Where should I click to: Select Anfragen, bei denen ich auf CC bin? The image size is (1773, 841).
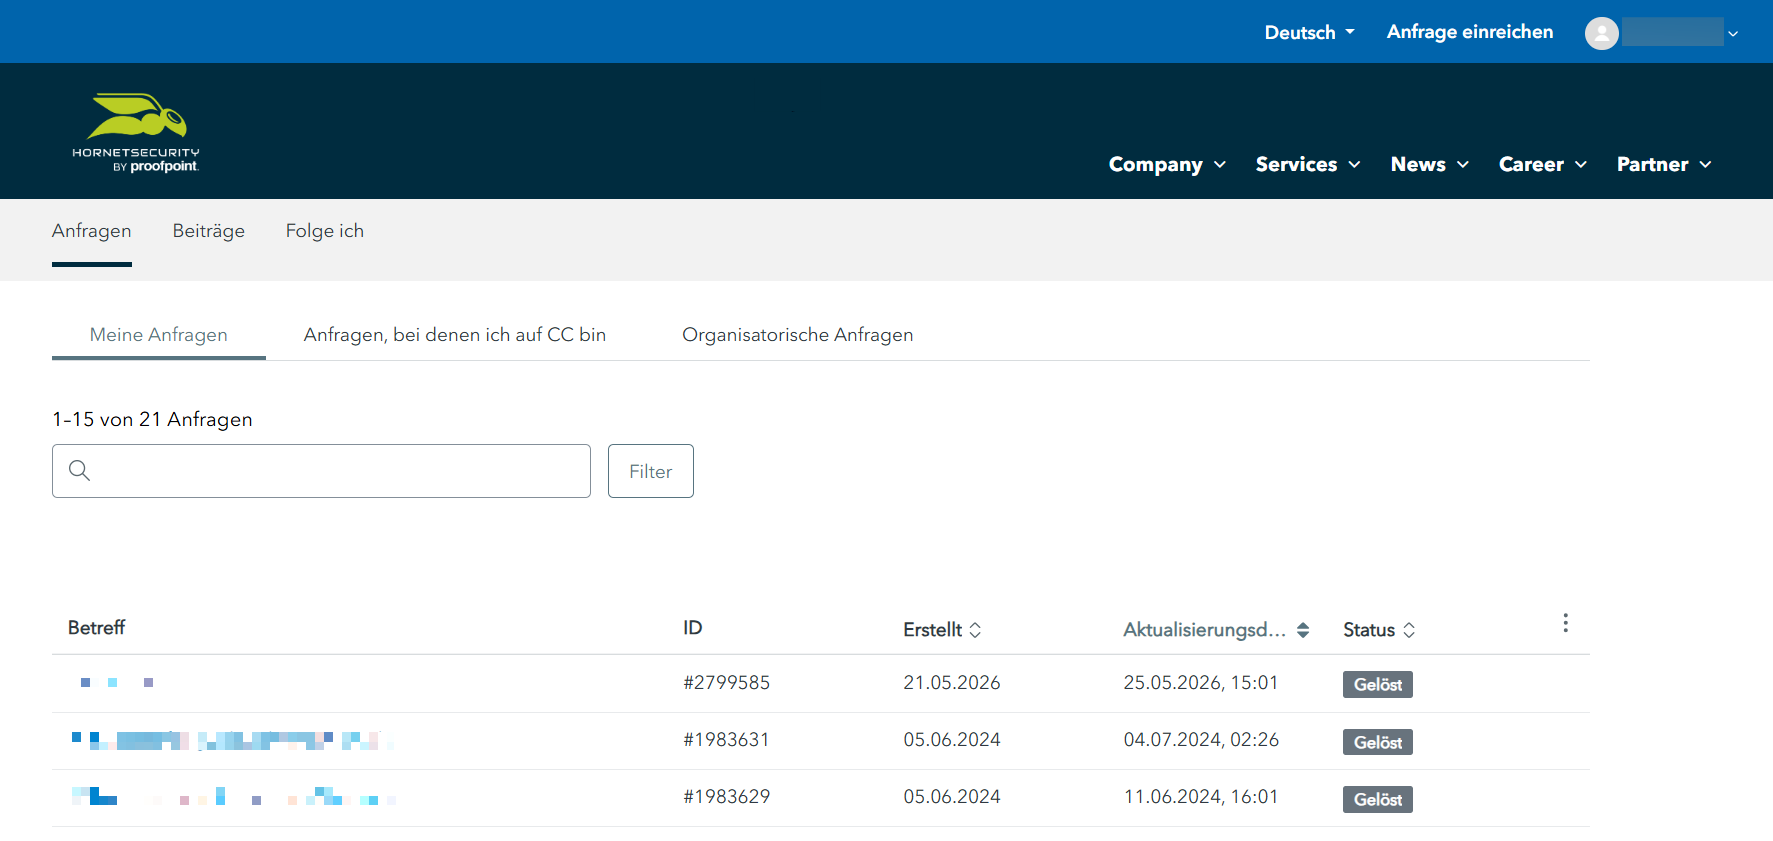tap(455, 335)
